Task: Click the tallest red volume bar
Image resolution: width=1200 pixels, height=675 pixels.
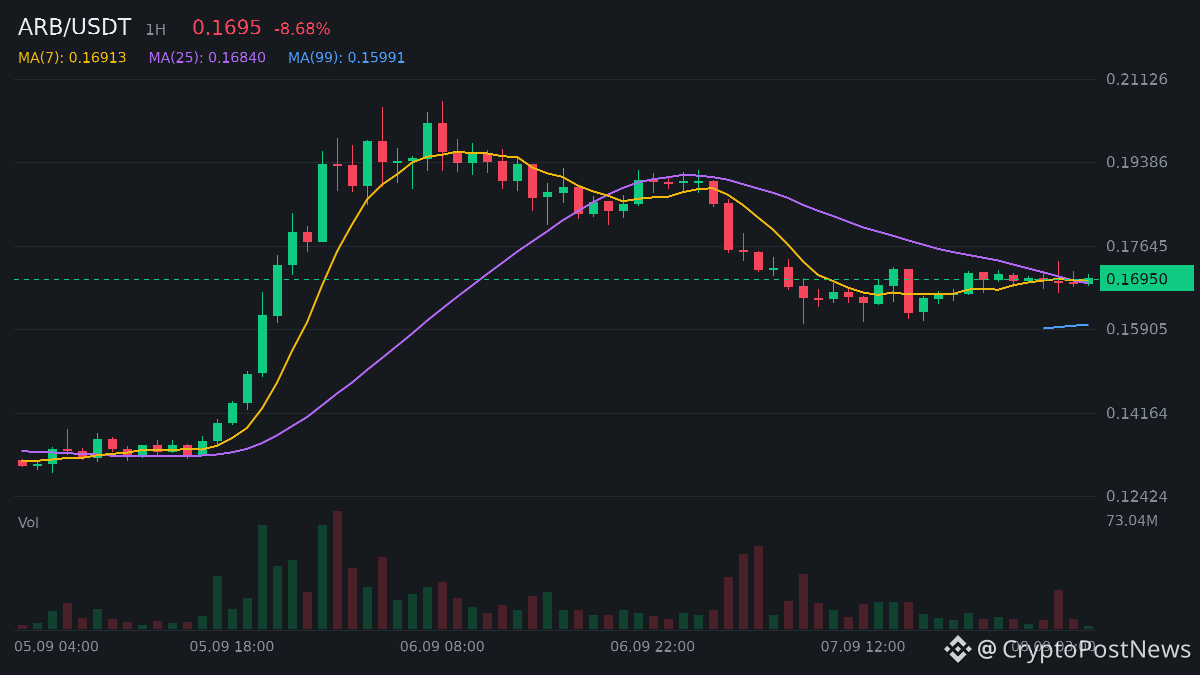Action: [338, 570]
